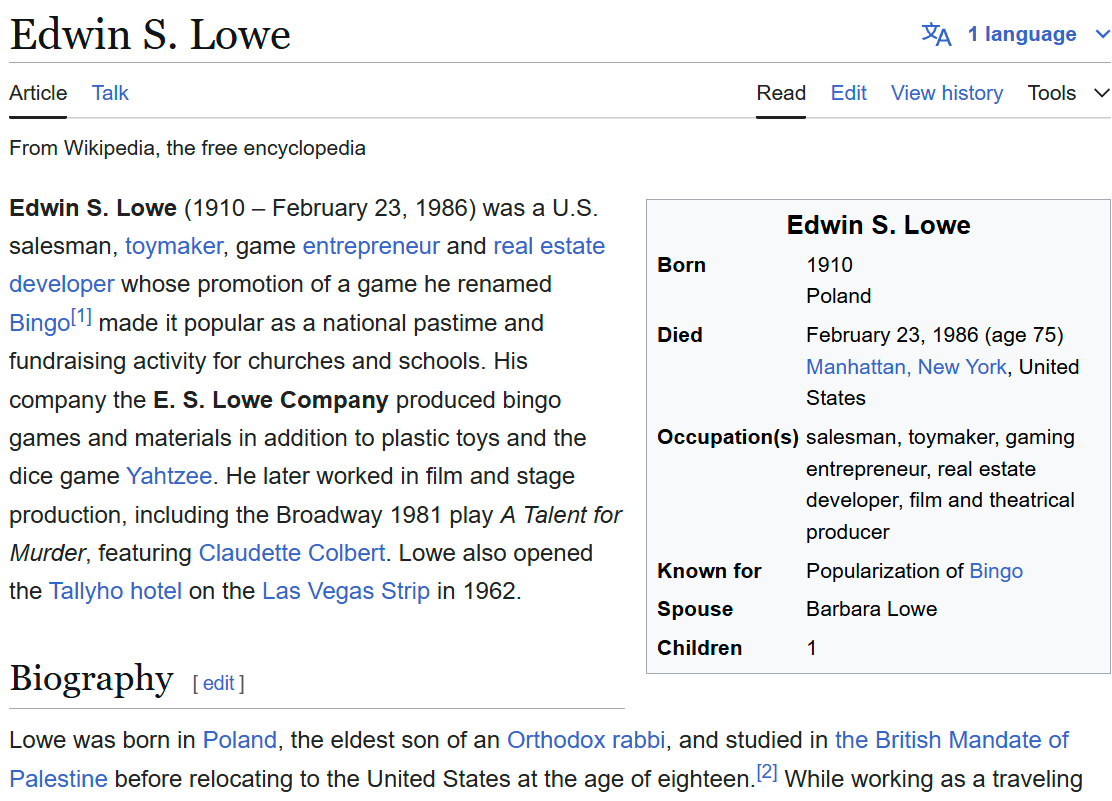Open the View history tab
1112x801 pixels.
[x=947, y=93]
